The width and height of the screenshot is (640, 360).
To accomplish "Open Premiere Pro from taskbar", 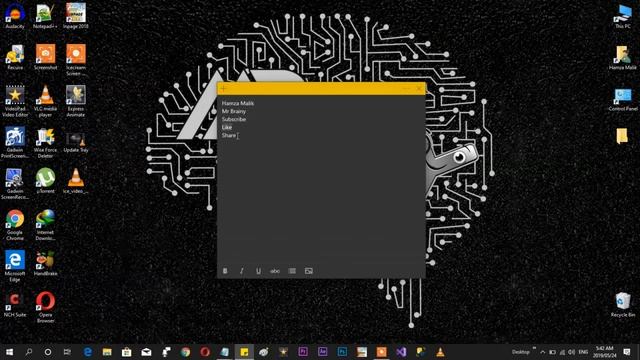I will coord(303,352).
